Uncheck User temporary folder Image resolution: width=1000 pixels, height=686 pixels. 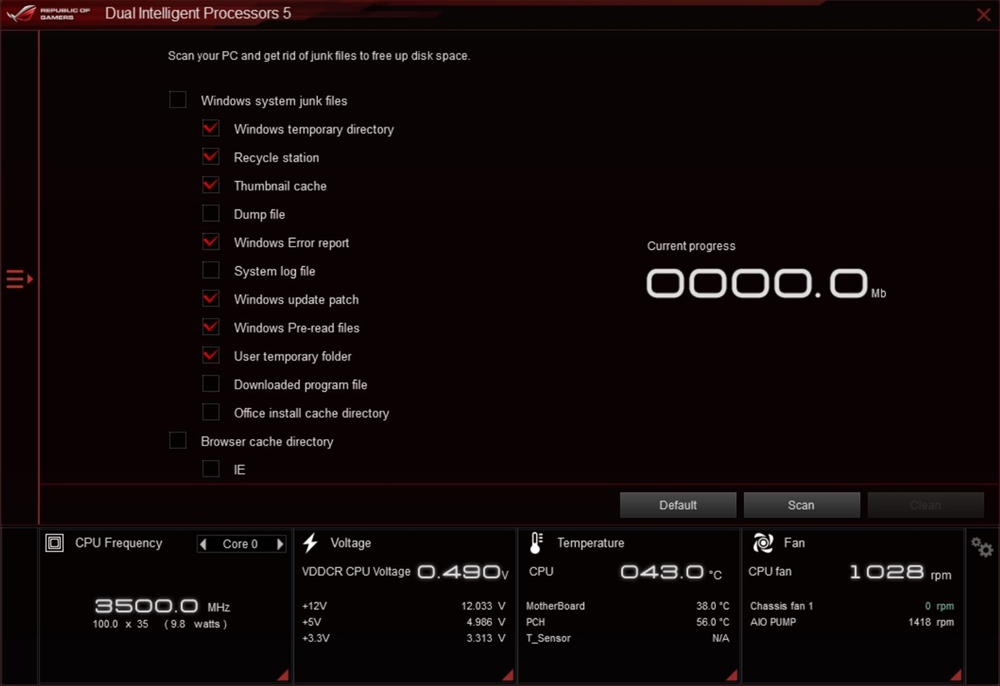point(211,356)
